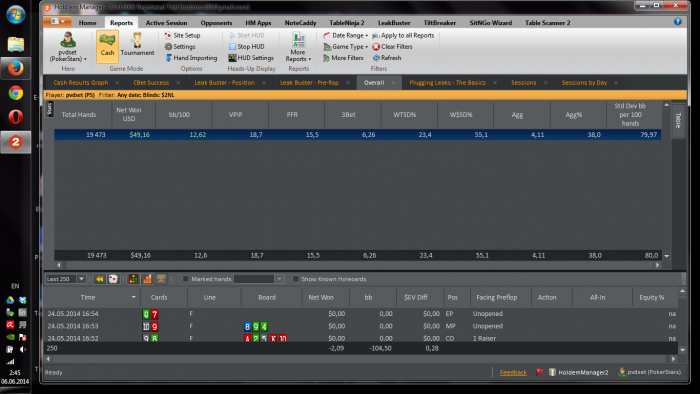
Task: Open the TableNinja 2 ribbon tab
Action: coord(347,23)
